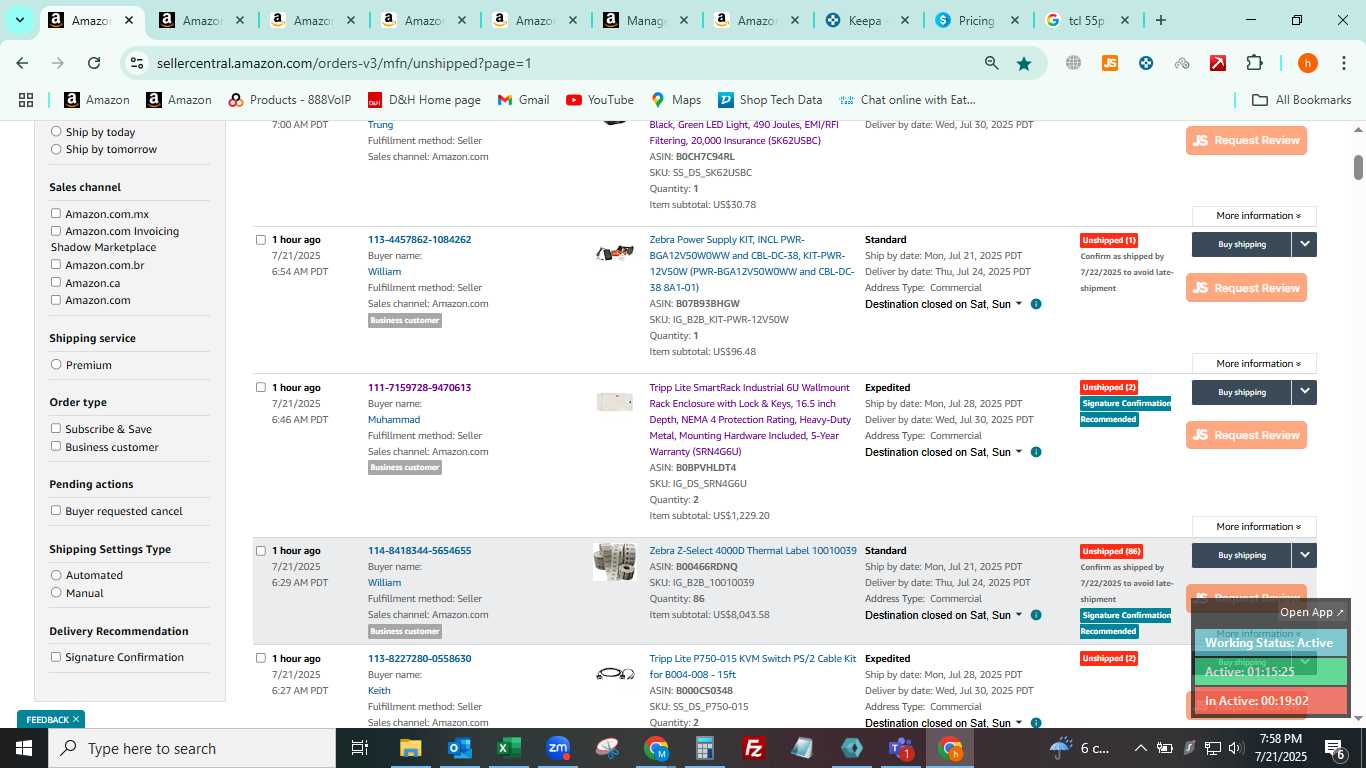Expand More information for the SK62USBC order
This screenshot has height=768, width=1366.
1254,216
